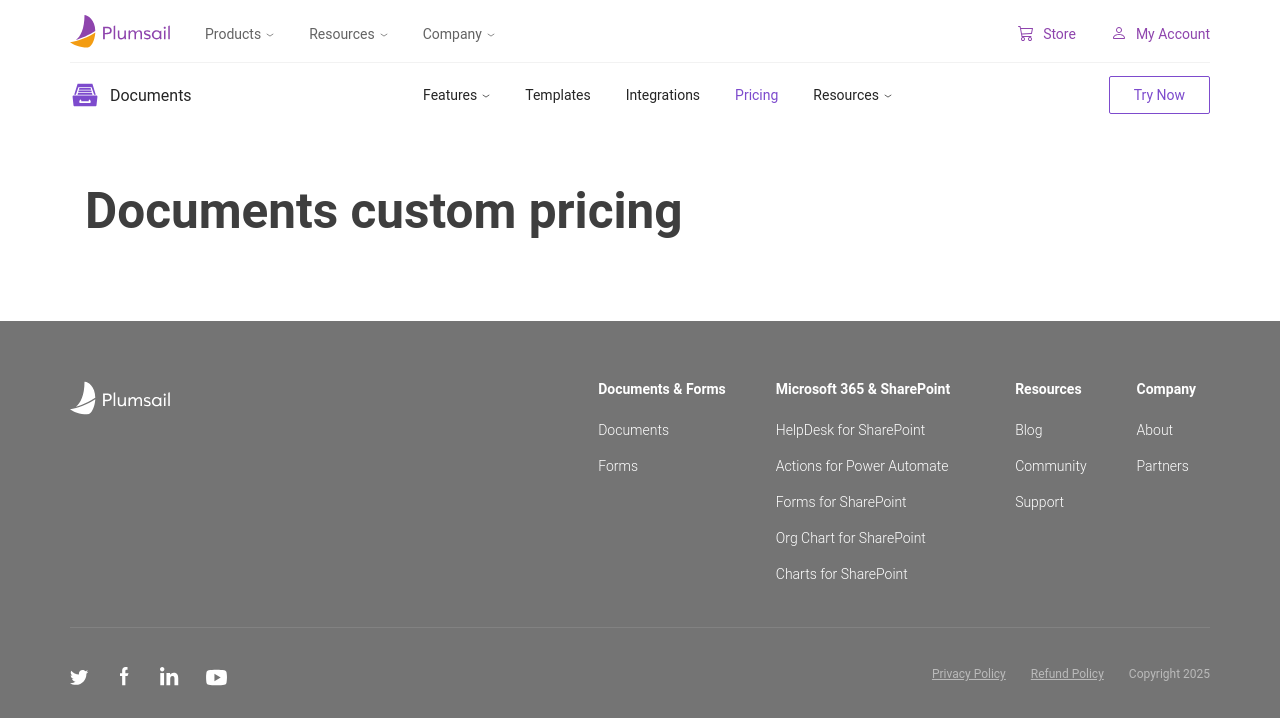
Task: Click the Plumsail logo in the header
Action: point(120,32)
